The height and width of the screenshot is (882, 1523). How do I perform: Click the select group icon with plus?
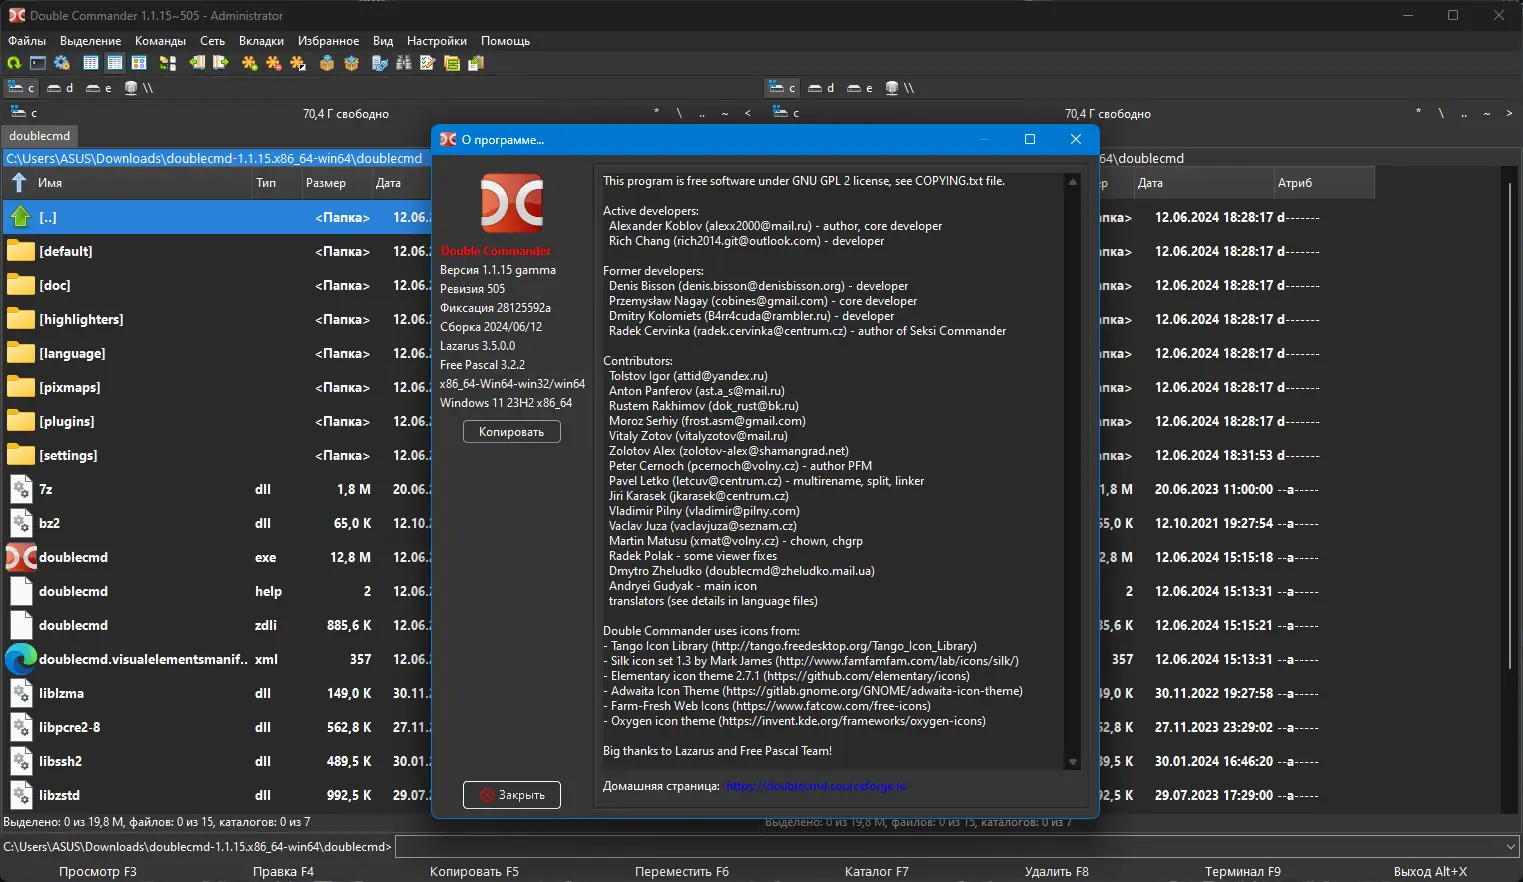click(x=249, y=63)
